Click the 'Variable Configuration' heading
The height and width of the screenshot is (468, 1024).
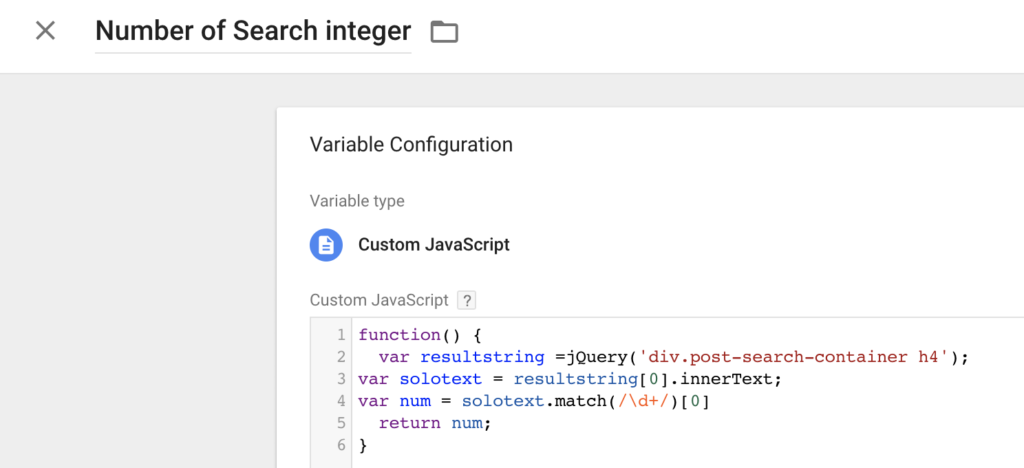point(411,144)
